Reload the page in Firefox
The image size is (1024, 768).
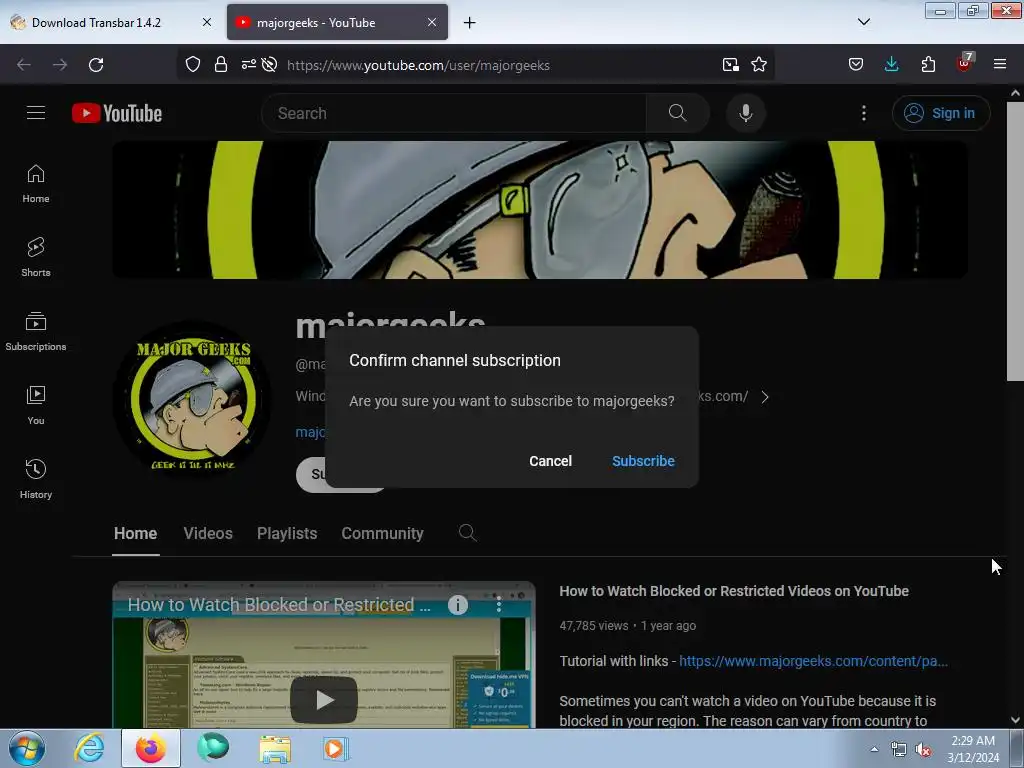pos(96,65)
